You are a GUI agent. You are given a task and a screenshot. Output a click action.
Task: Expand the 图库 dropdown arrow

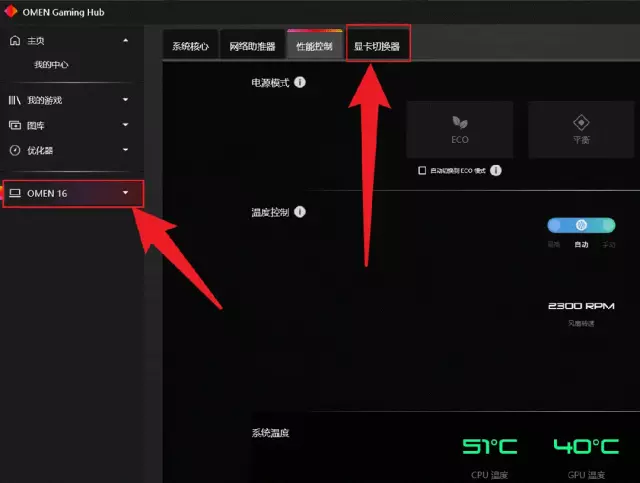(x=126, y=125)
